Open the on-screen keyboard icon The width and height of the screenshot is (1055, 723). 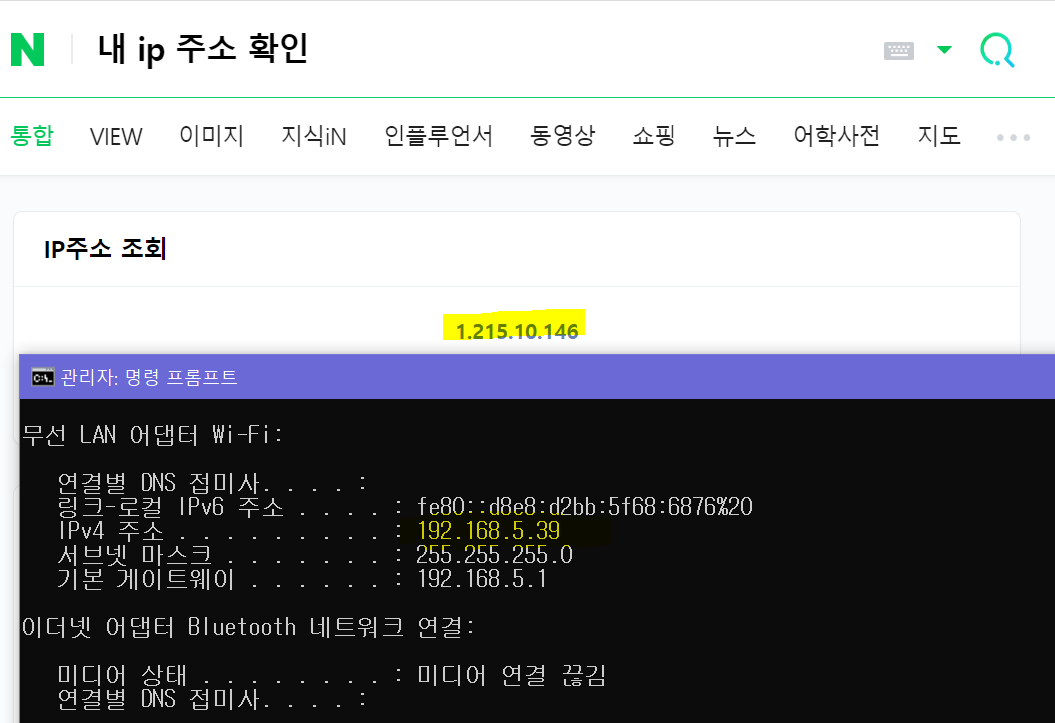898,50
